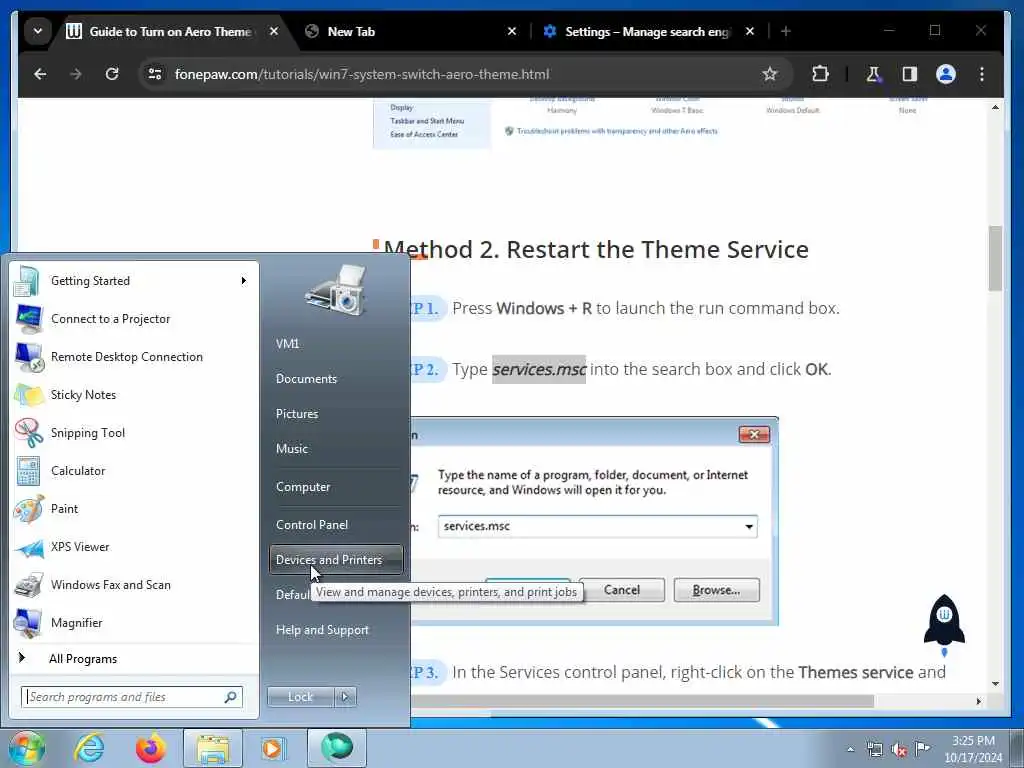Launch XPS Viewer

click(x=134, y=547)
